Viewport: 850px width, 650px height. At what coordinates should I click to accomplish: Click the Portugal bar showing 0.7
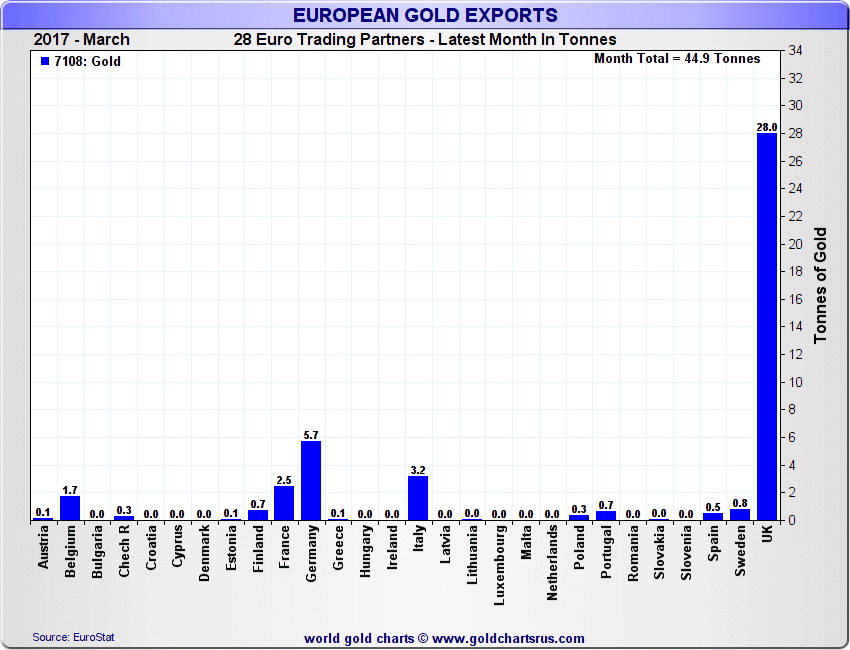coord(606,516)
